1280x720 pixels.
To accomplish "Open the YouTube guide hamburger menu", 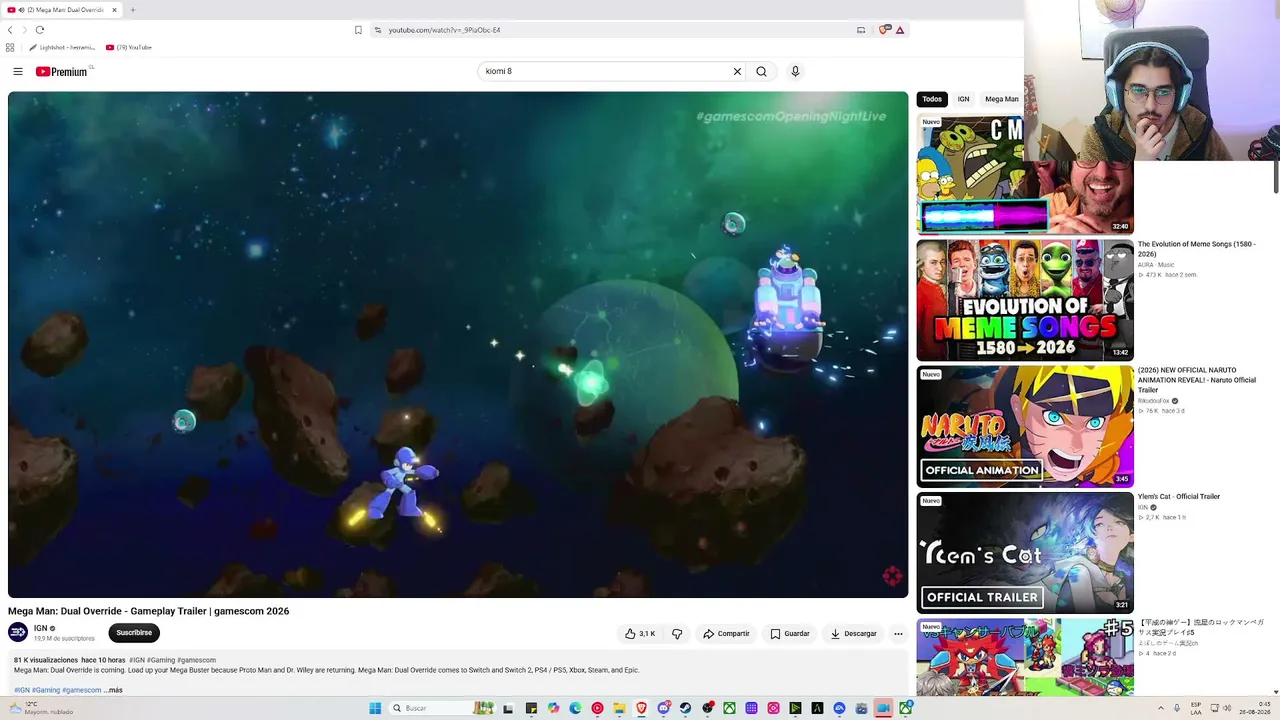I will (x=18, y=71).
